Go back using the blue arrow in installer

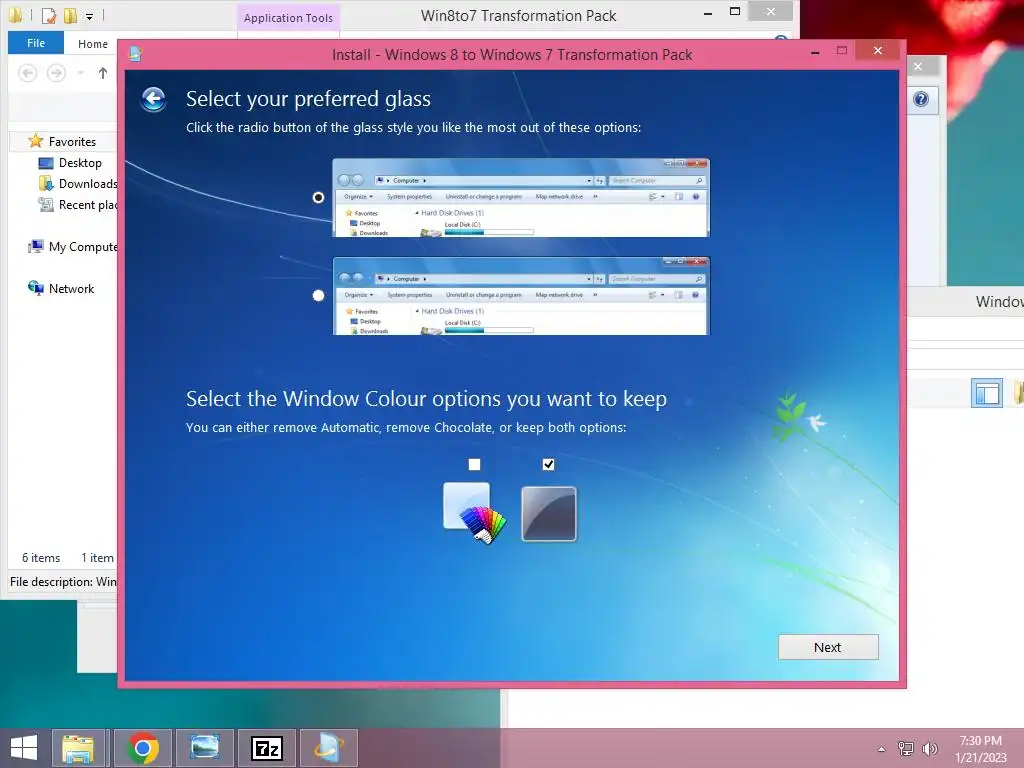click(x=153, y=99)
